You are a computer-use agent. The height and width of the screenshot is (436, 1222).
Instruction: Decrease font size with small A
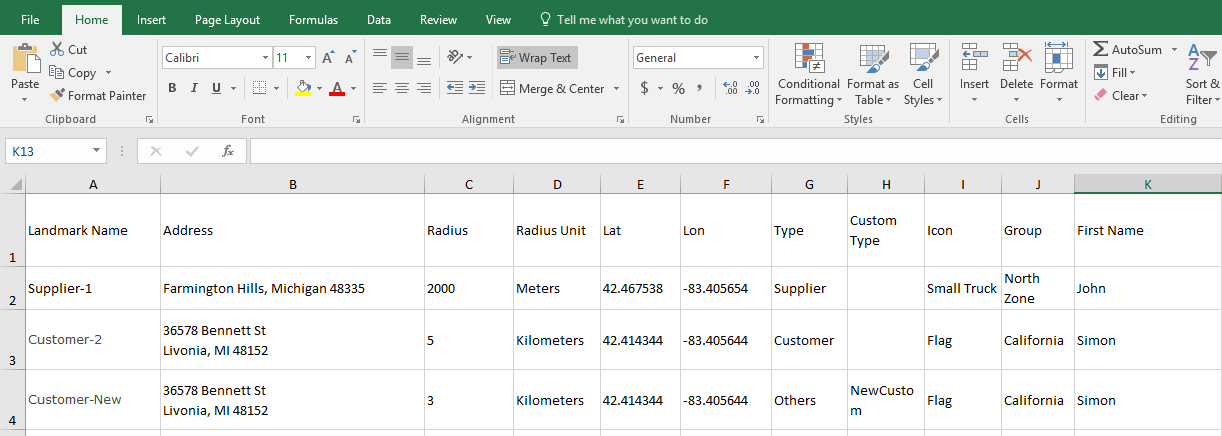point(349,58)
